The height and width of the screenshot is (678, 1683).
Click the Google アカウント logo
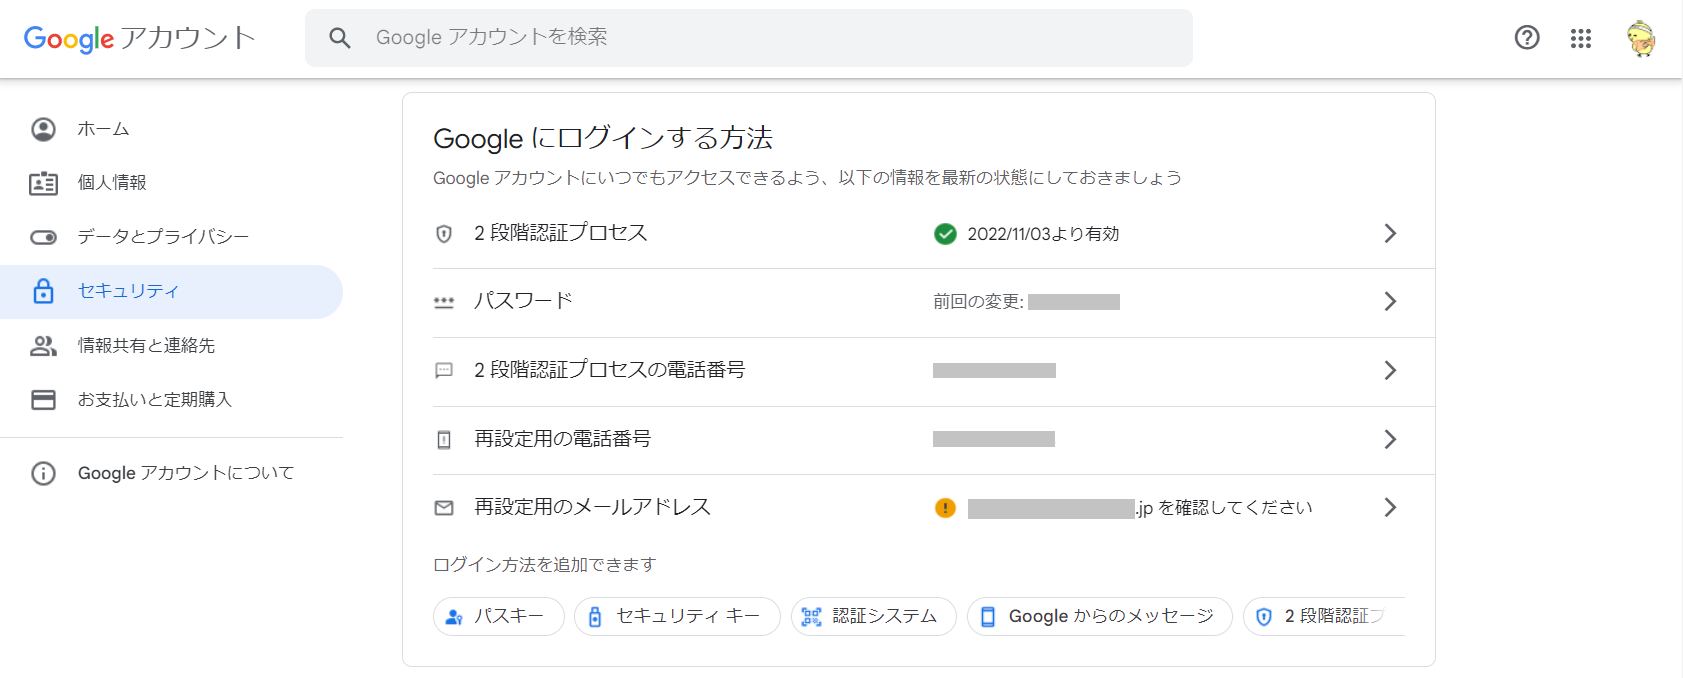click(x=139, y=38)
